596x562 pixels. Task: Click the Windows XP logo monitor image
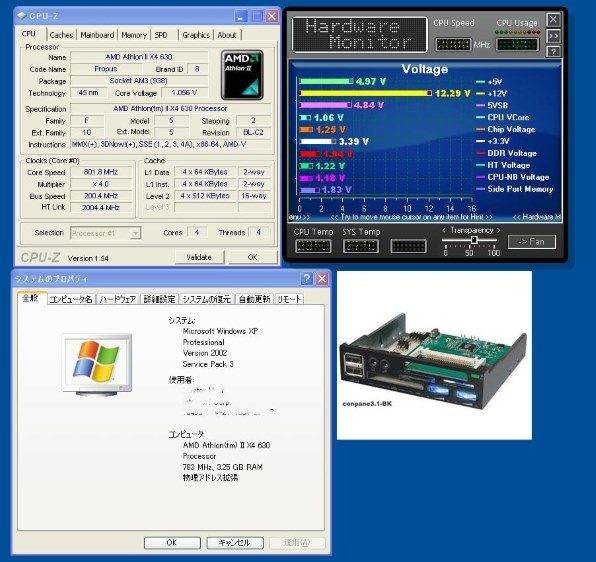[97, 365]
